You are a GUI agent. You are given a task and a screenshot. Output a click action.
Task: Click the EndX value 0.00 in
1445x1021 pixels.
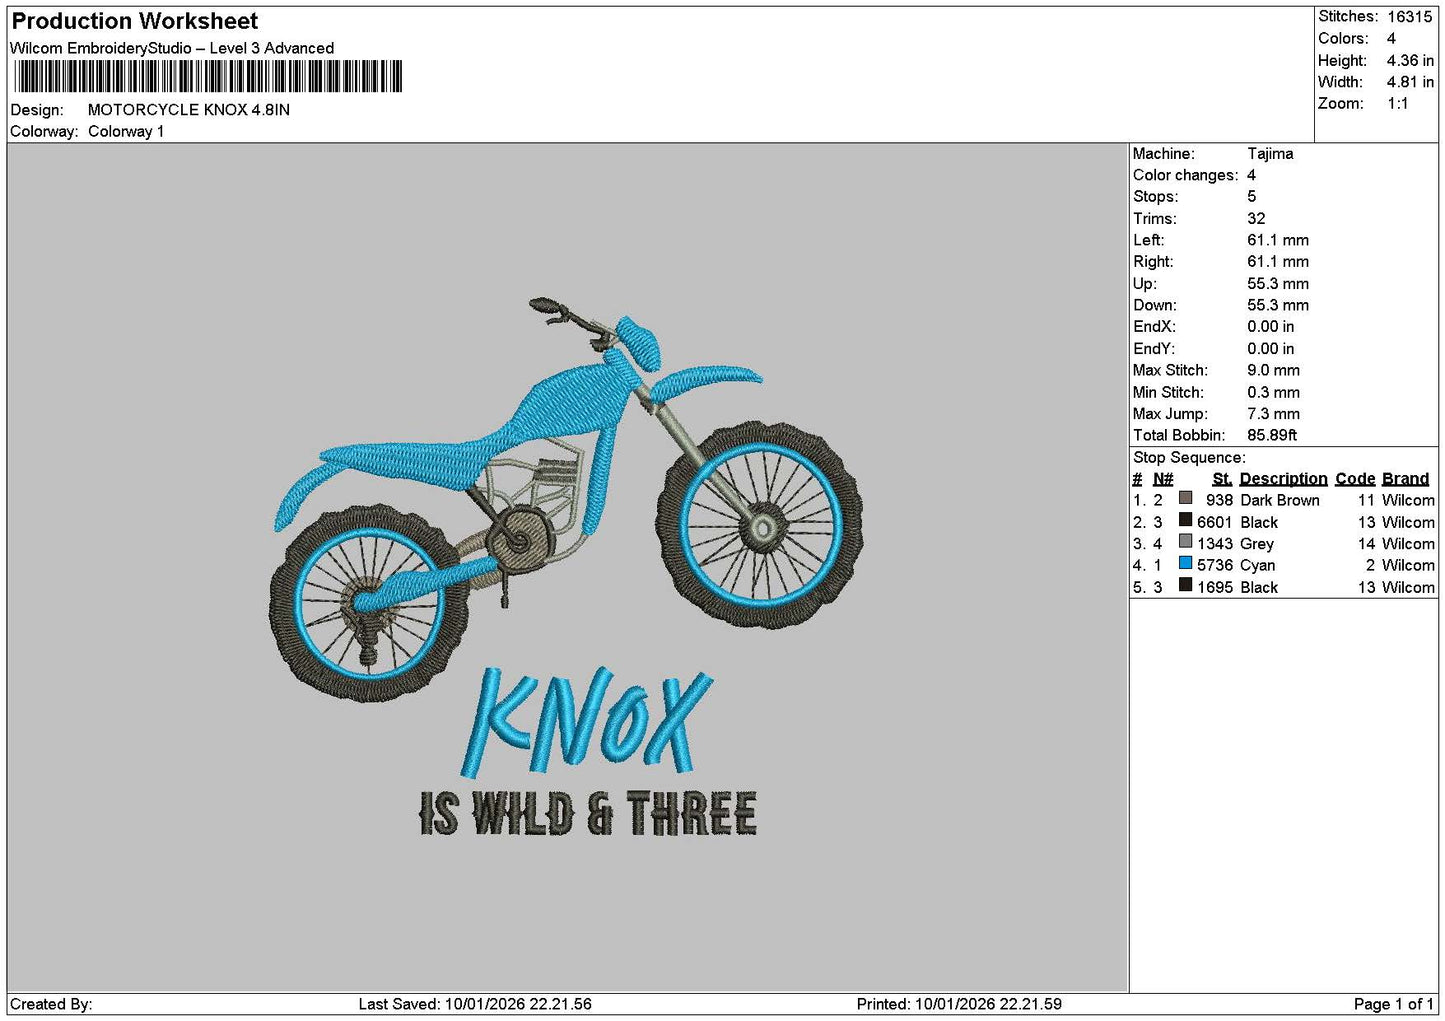[x=1270, y=327]
